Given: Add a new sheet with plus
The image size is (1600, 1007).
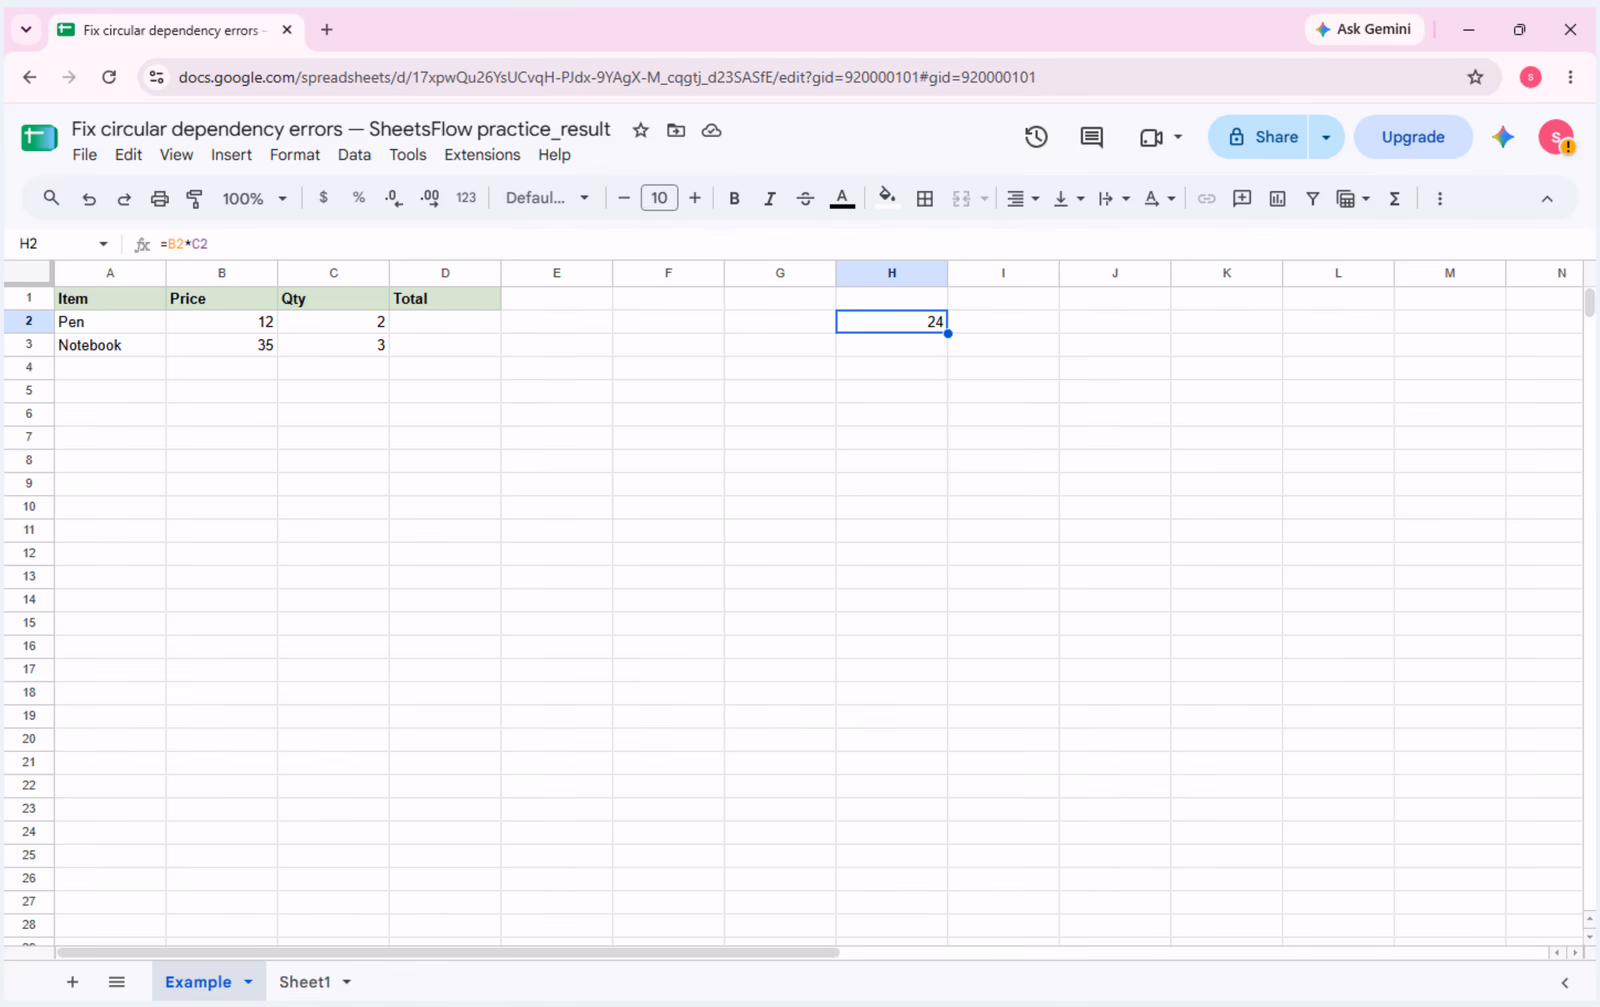Looking at the screenshot, I should [72, 982].
